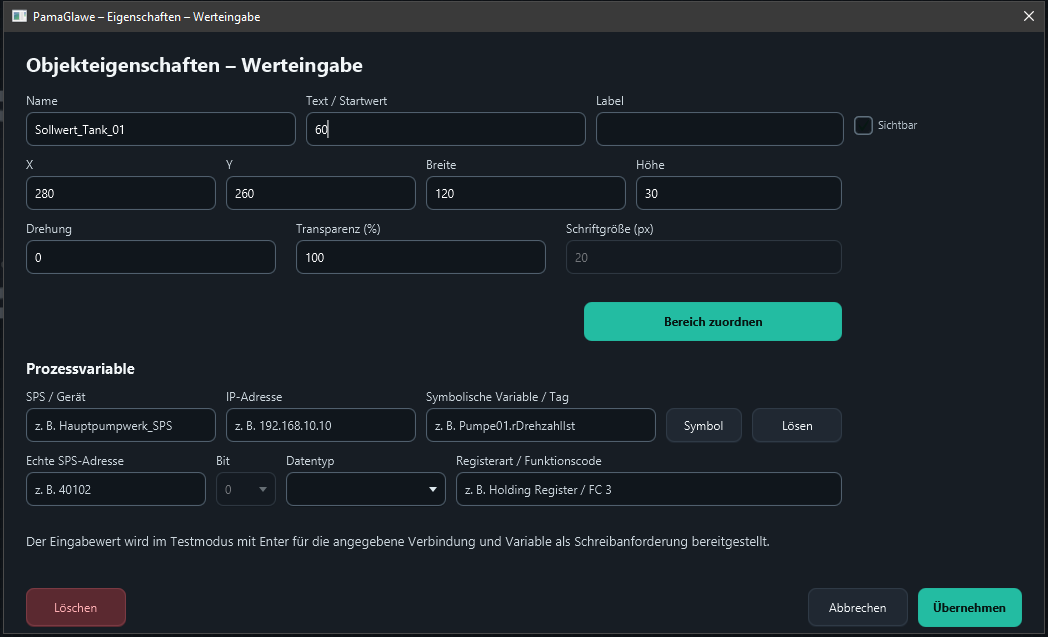
Task: Select the empty Label input field
Action: click(719, 129)
